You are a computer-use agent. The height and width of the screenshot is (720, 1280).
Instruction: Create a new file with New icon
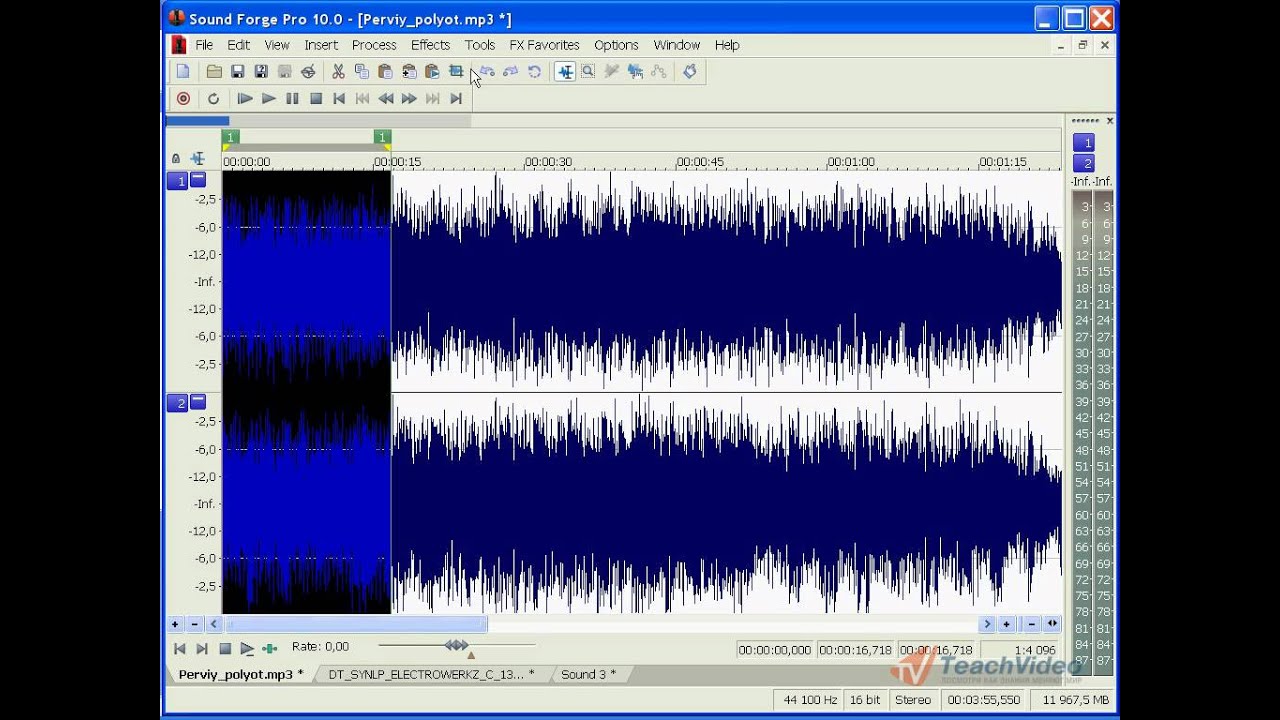tap(183, 71)
